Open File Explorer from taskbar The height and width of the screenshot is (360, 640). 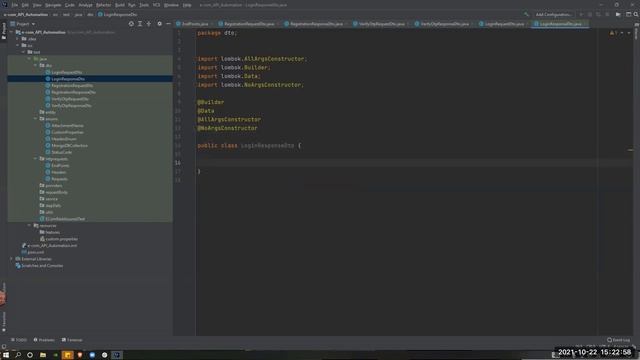pyautogui.click(x=43, y=355)
